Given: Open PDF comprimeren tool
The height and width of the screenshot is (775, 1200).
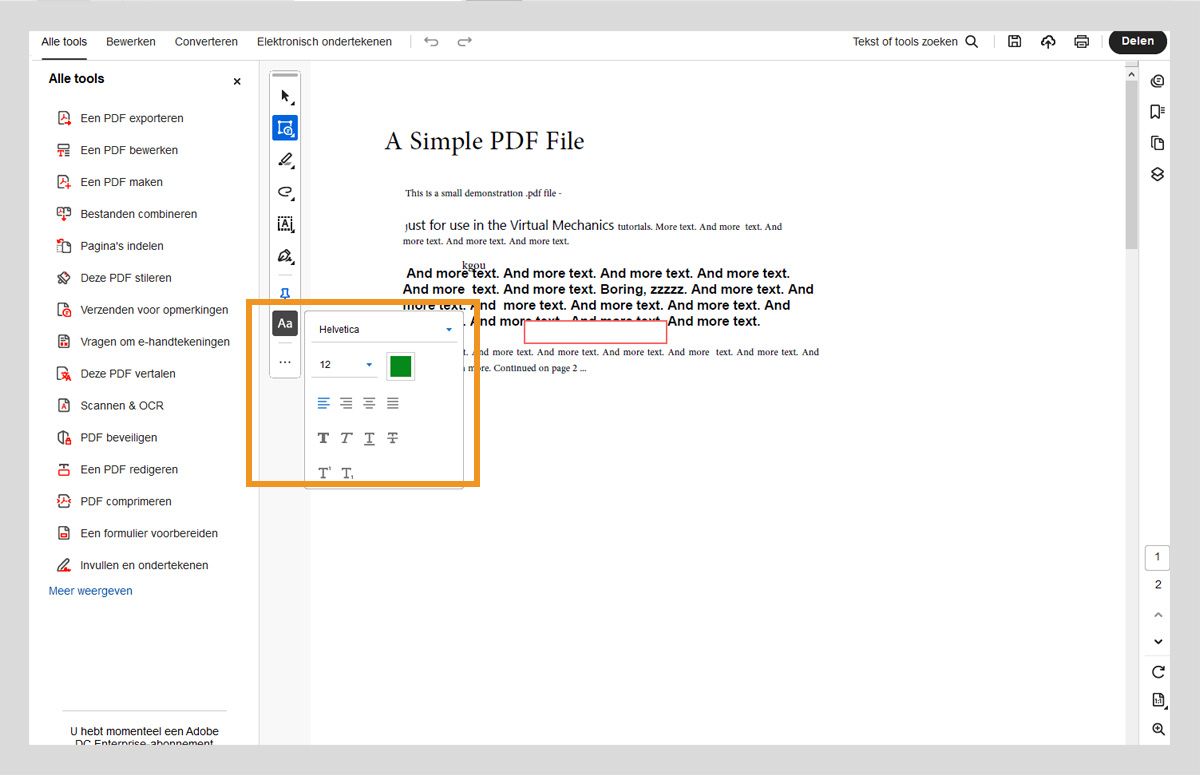Looking at the screenshot, I should [126, 502].
